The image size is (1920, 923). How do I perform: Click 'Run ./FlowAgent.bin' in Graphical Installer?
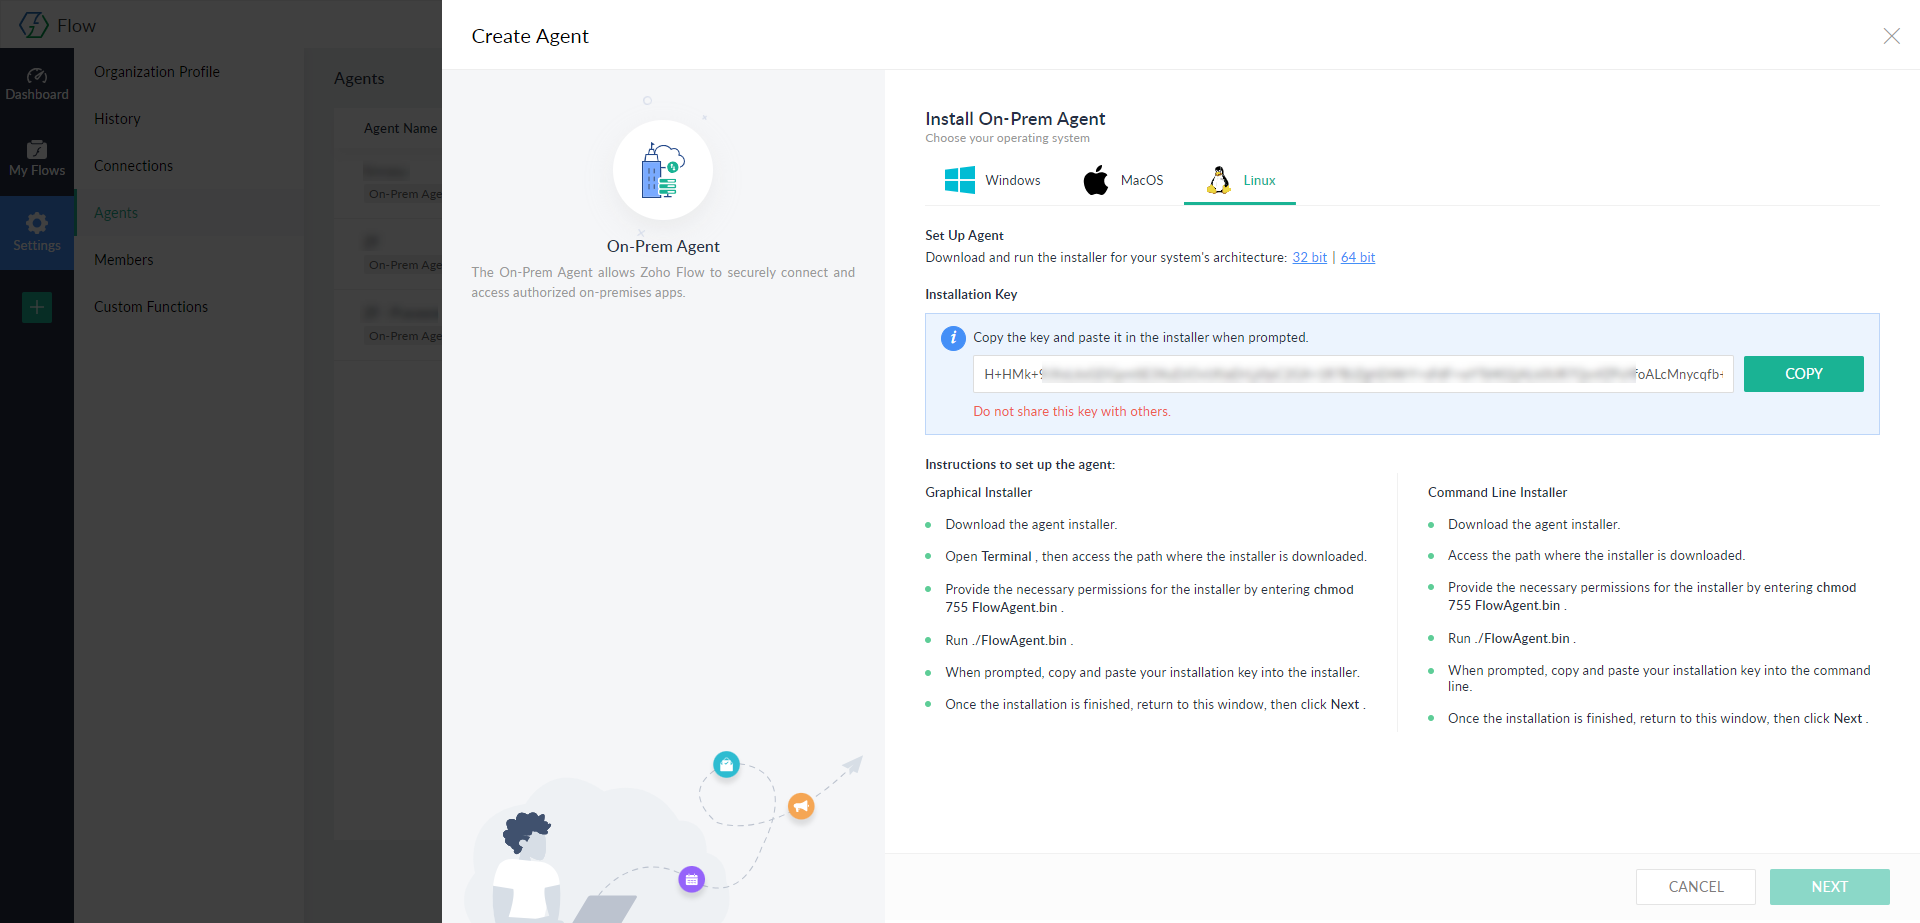point(1009,641)
